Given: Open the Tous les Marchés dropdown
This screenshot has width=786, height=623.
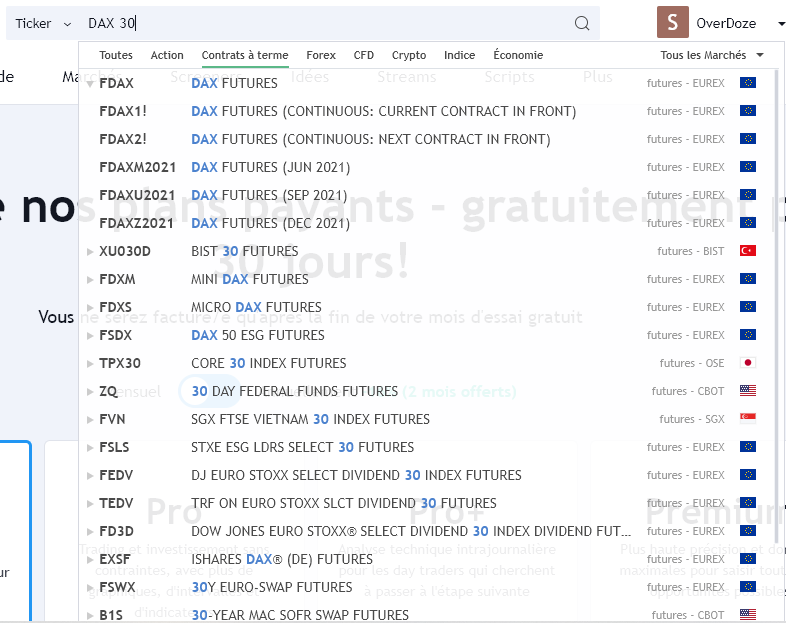Looking at the screenshot, I should (711, 55).
